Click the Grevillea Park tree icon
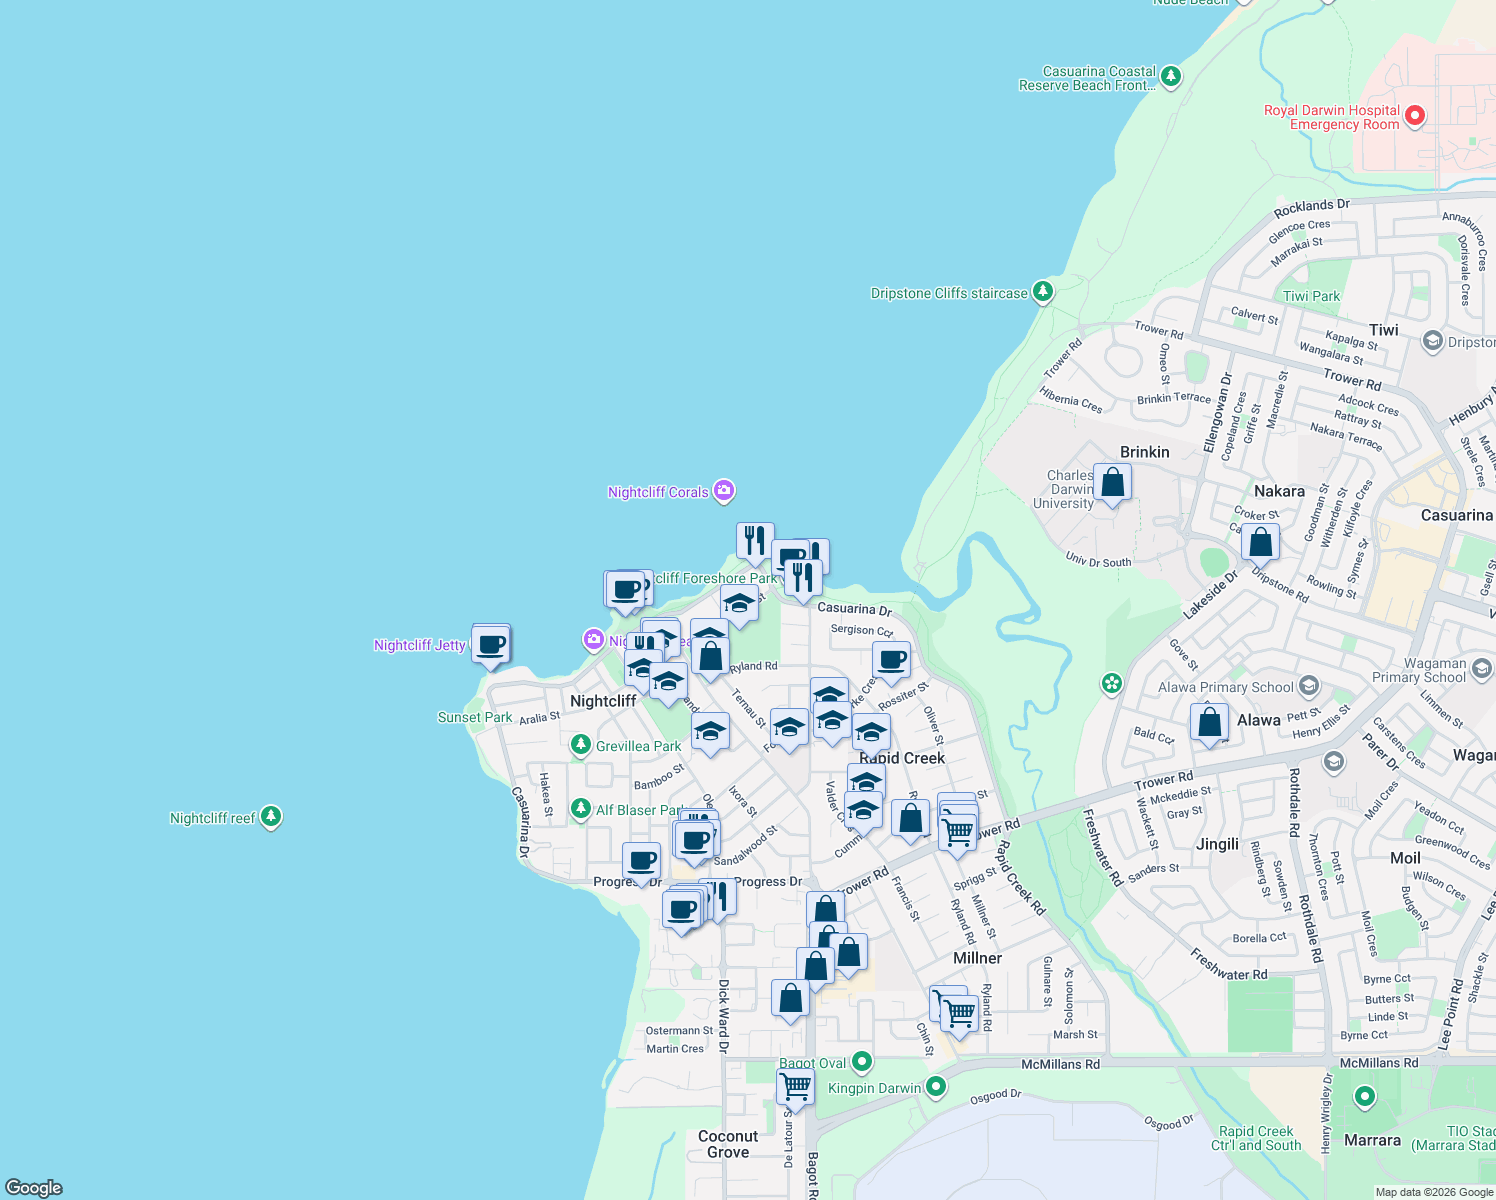The image size is (1496, 1200). pos(581,745)
